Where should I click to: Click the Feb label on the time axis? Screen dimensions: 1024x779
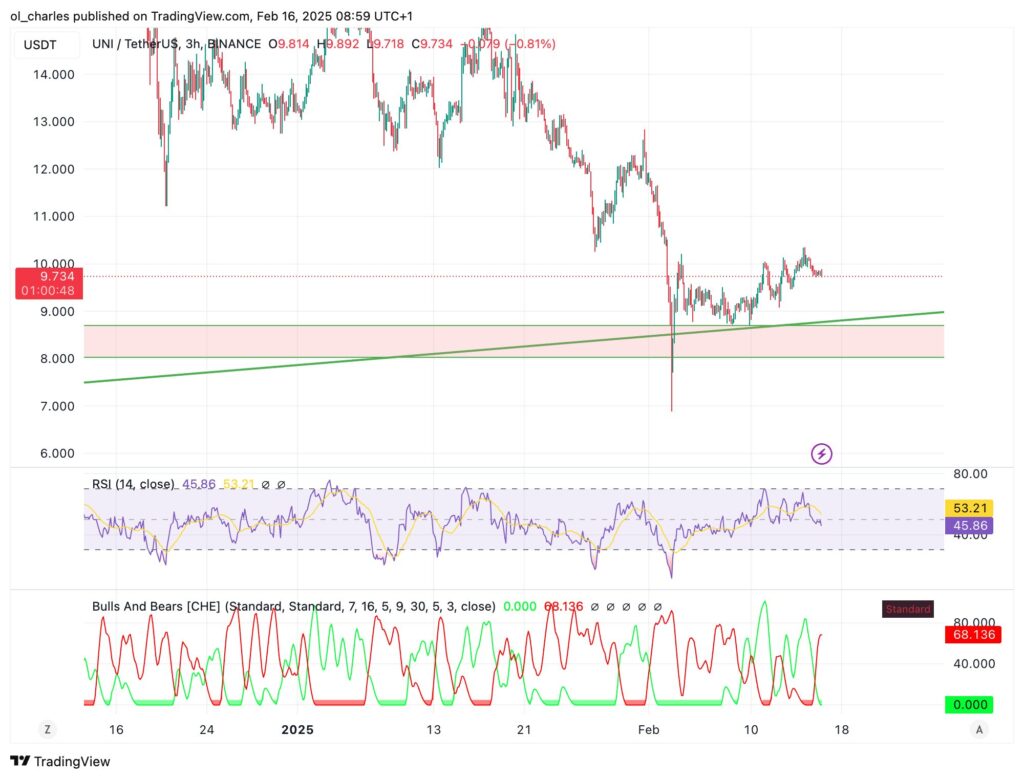click(648, 731)
